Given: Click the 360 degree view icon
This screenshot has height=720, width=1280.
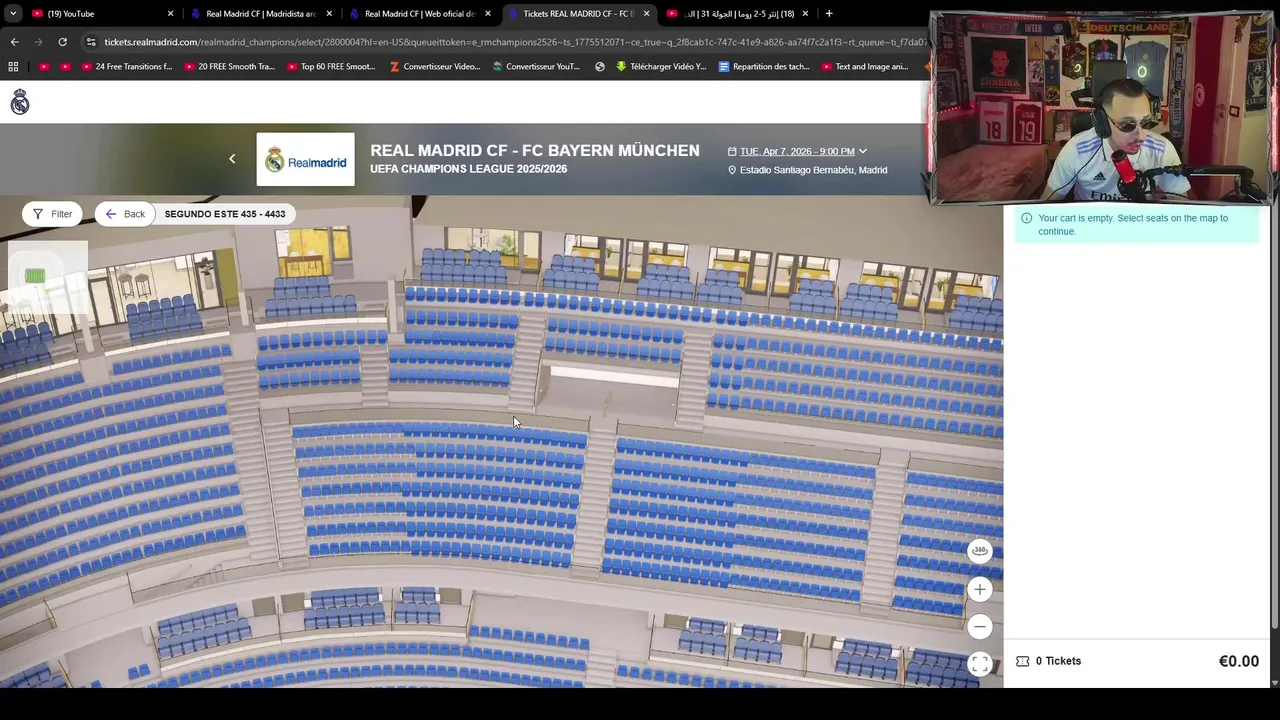Looking at the screenshot, I should click(x=980, y=550).
